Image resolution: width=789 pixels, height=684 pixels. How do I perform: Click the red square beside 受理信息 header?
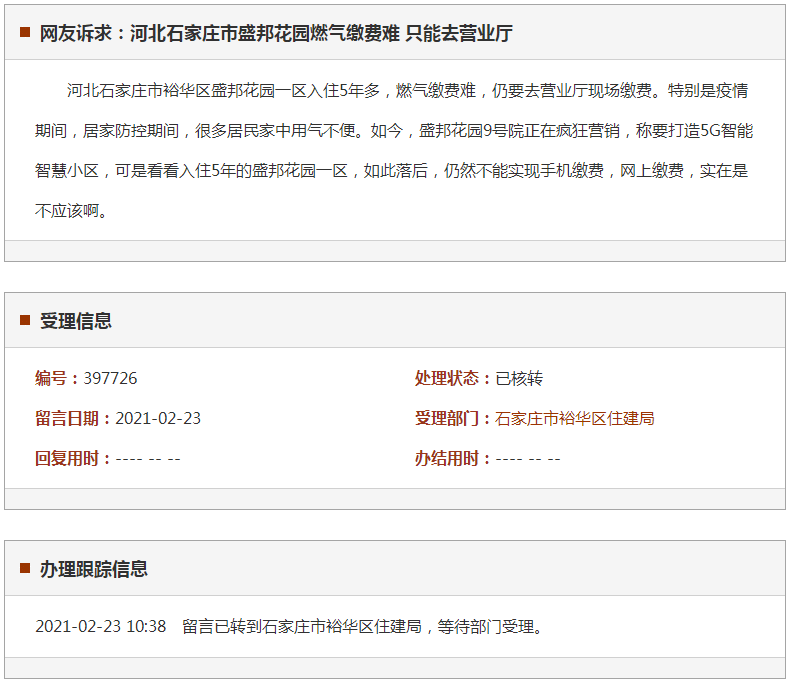point(25,321)
